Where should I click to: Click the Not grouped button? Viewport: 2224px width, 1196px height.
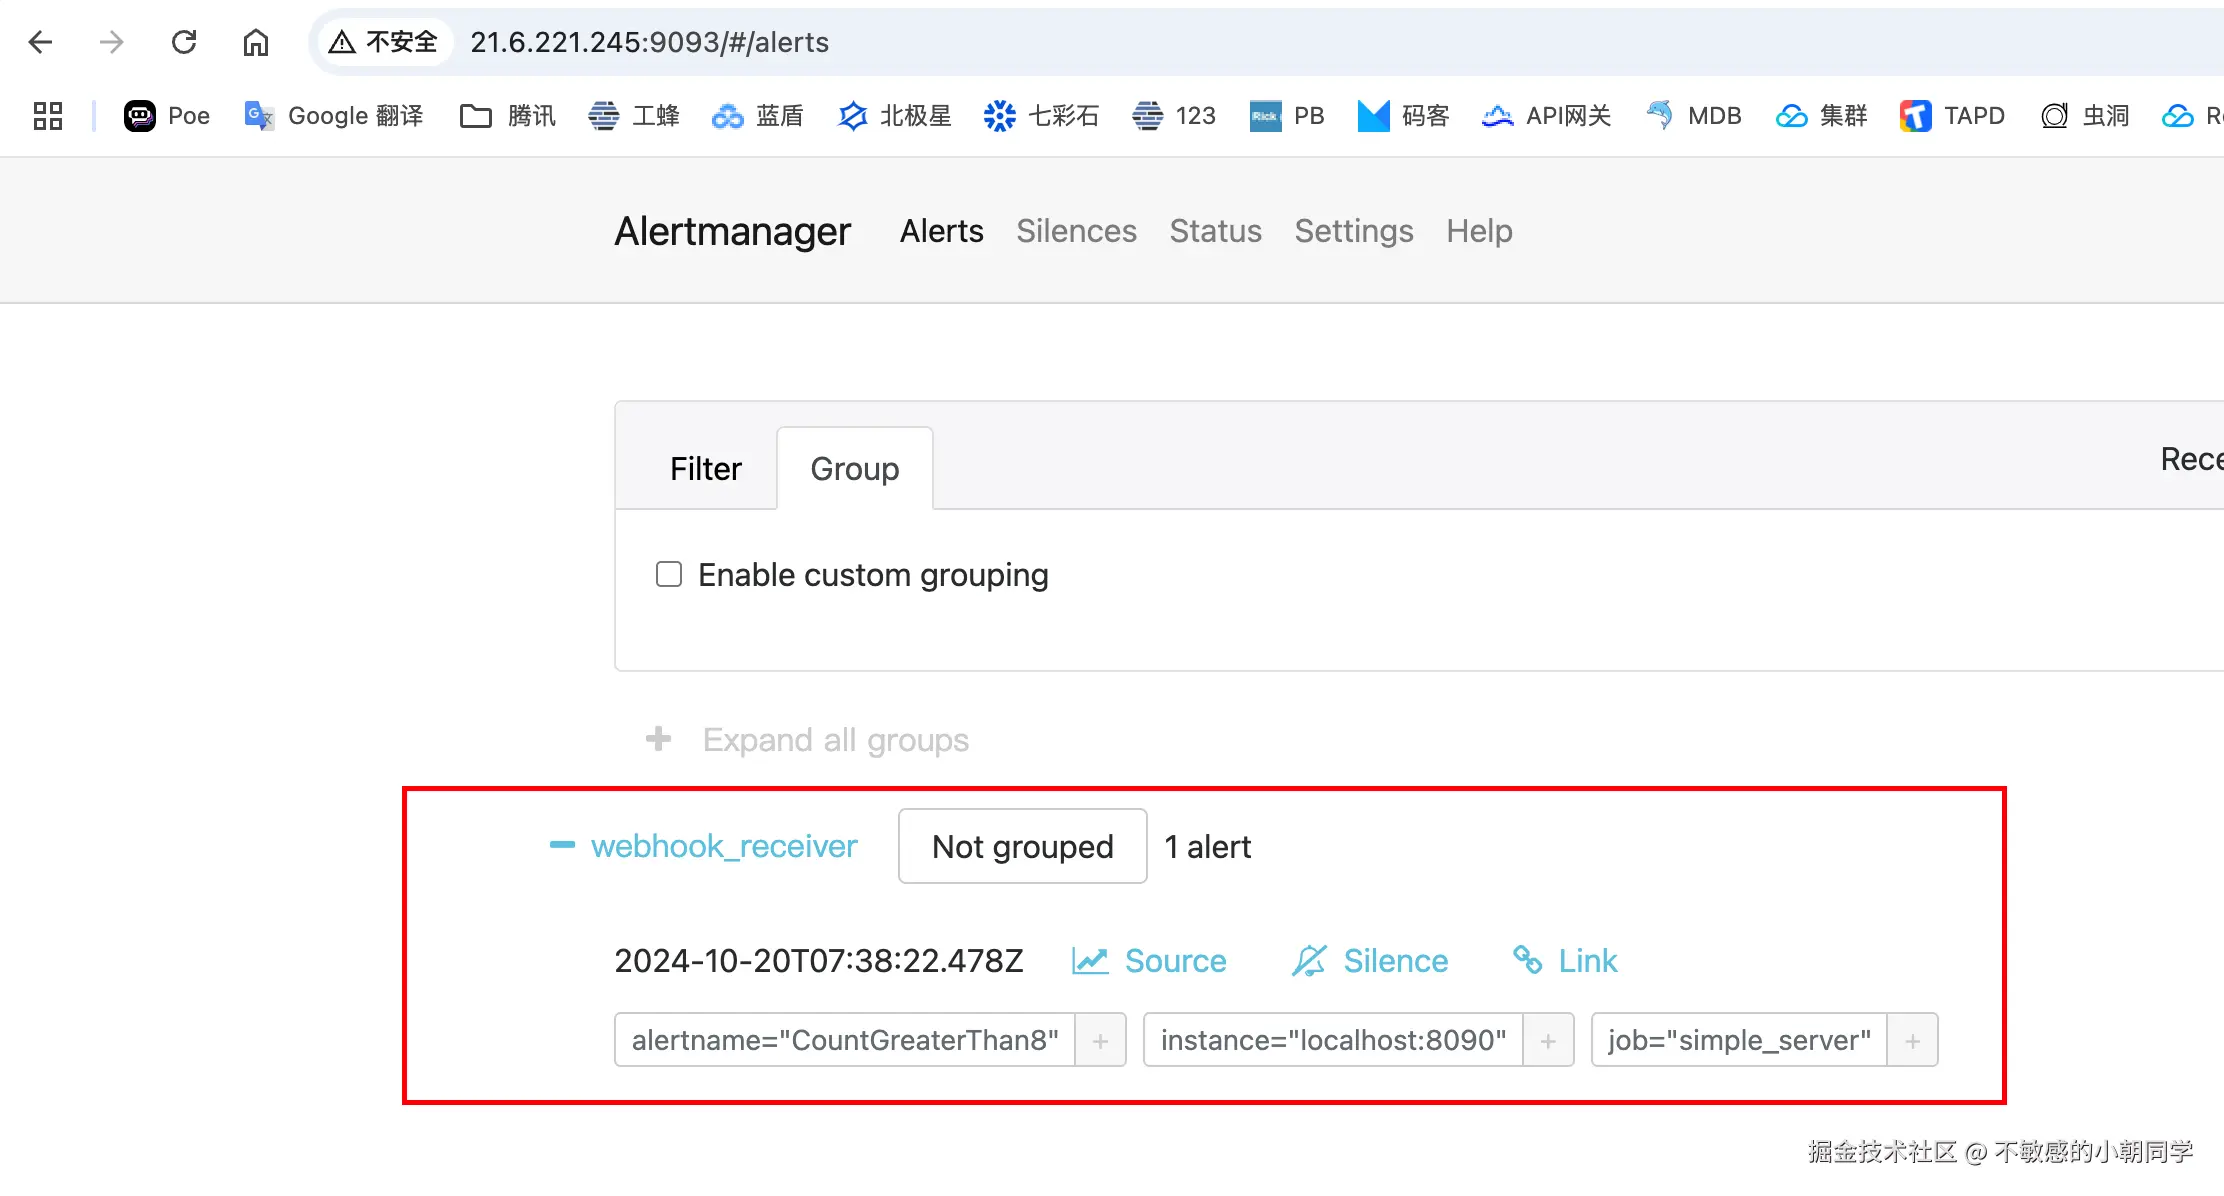tap(1022, 847)
